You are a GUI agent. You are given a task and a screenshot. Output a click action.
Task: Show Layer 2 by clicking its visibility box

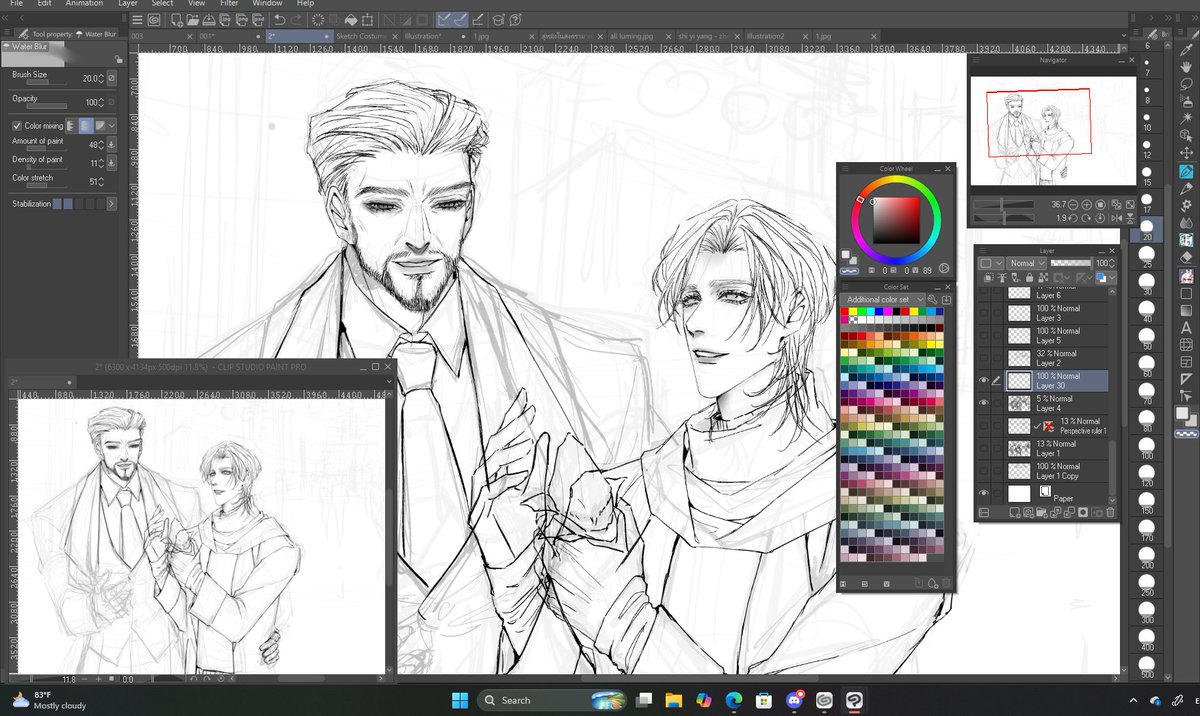click(x=984, y=358)
